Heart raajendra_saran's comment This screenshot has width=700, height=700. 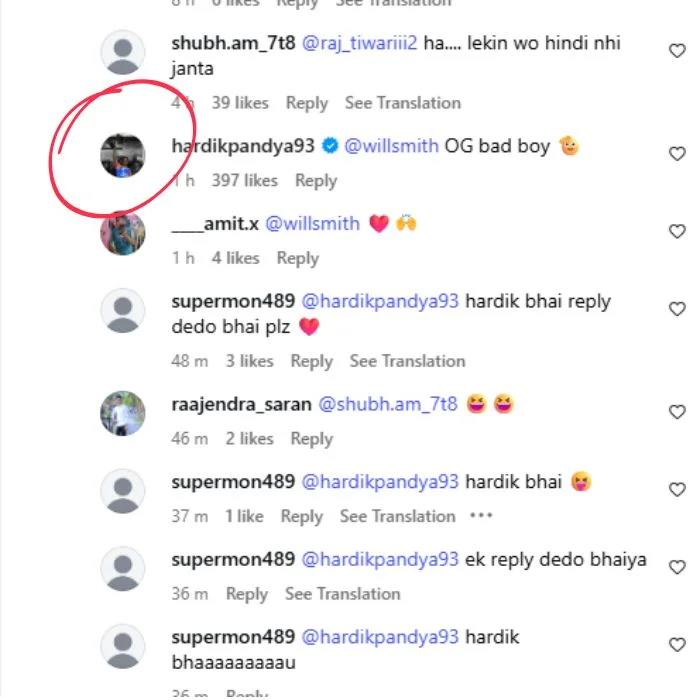point(677,412)
